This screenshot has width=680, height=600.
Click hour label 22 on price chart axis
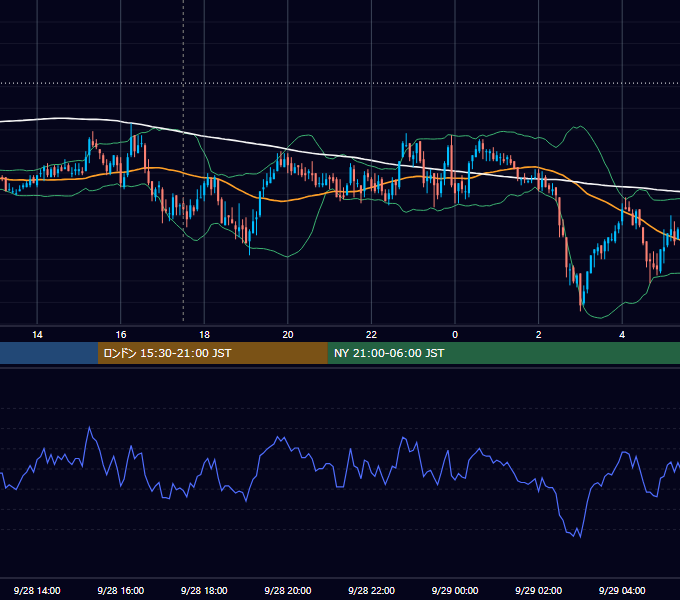click(371, 335)
